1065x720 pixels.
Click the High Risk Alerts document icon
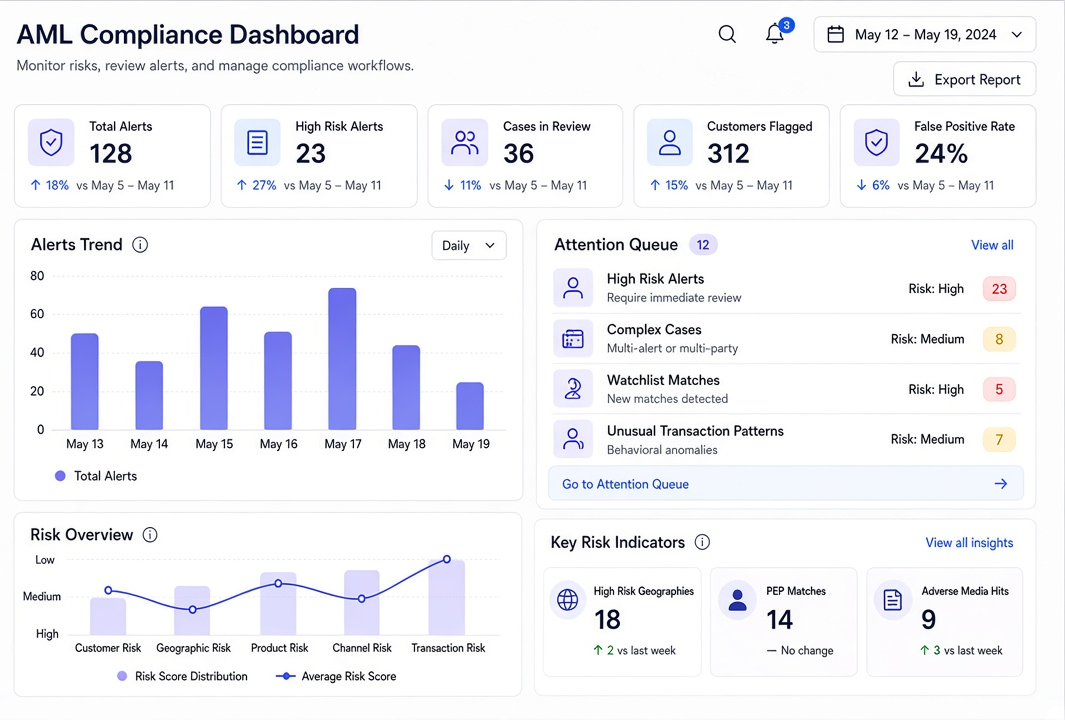[x=257, y=143]
